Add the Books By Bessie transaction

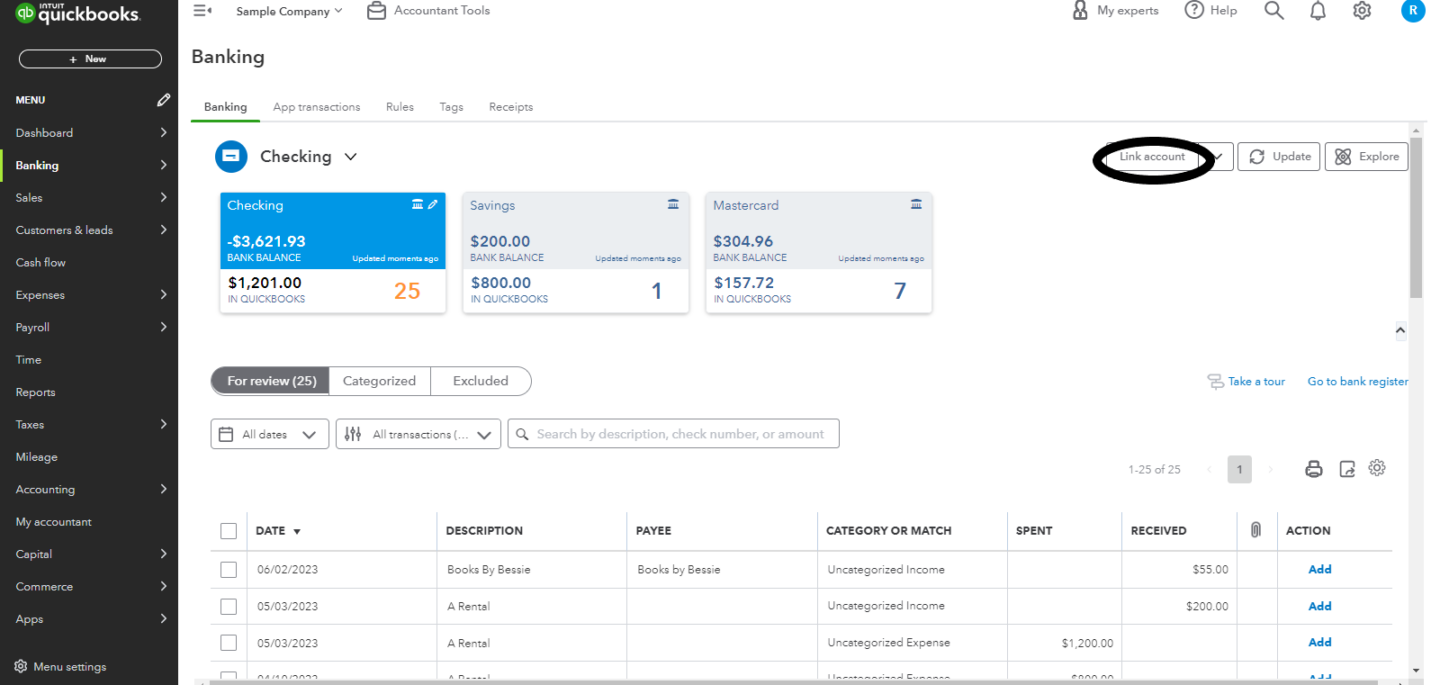1320,570
